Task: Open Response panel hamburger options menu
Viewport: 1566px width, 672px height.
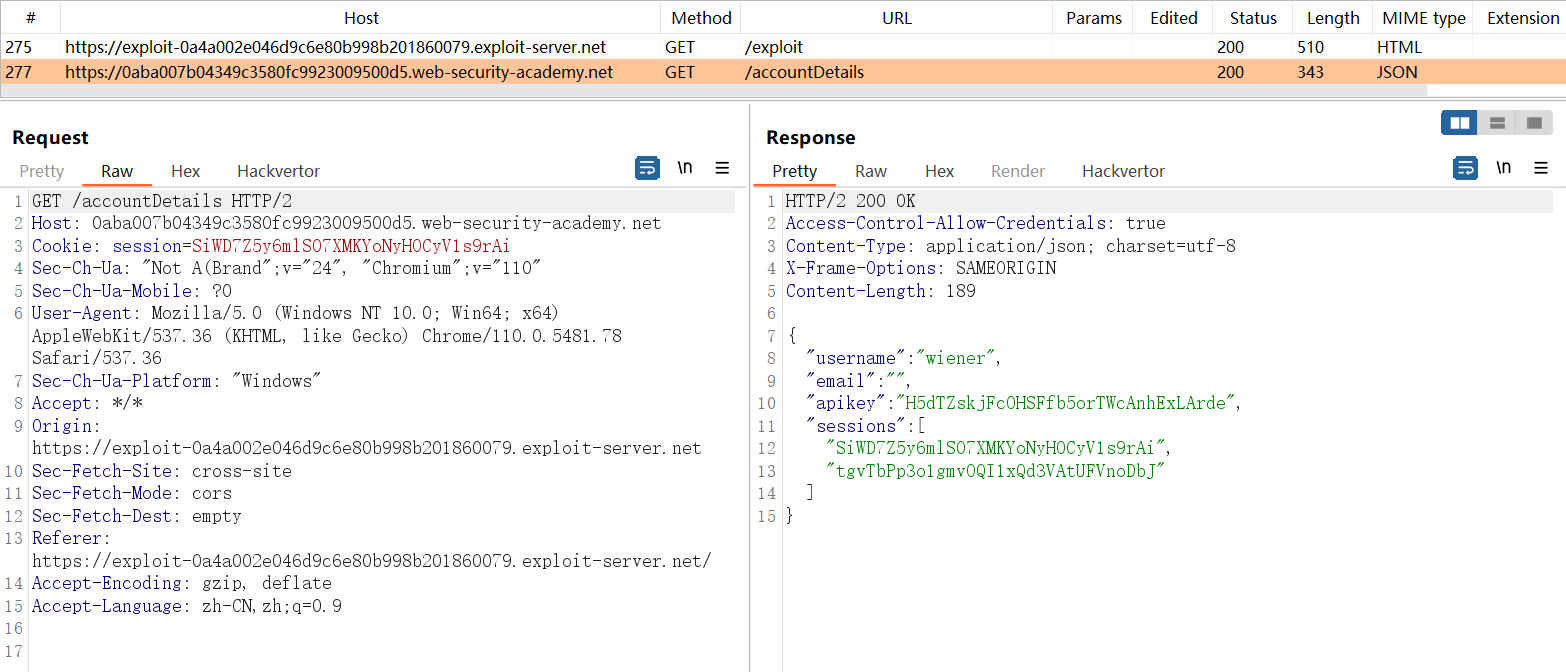Action: click(x=1540, y=168)
